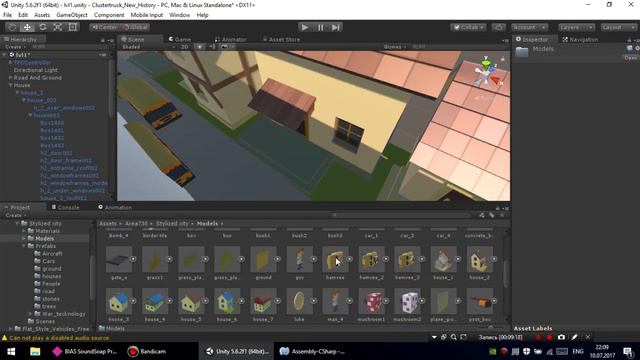
Task: Open the Collab dropdown
Action: (x=468, y=27)
